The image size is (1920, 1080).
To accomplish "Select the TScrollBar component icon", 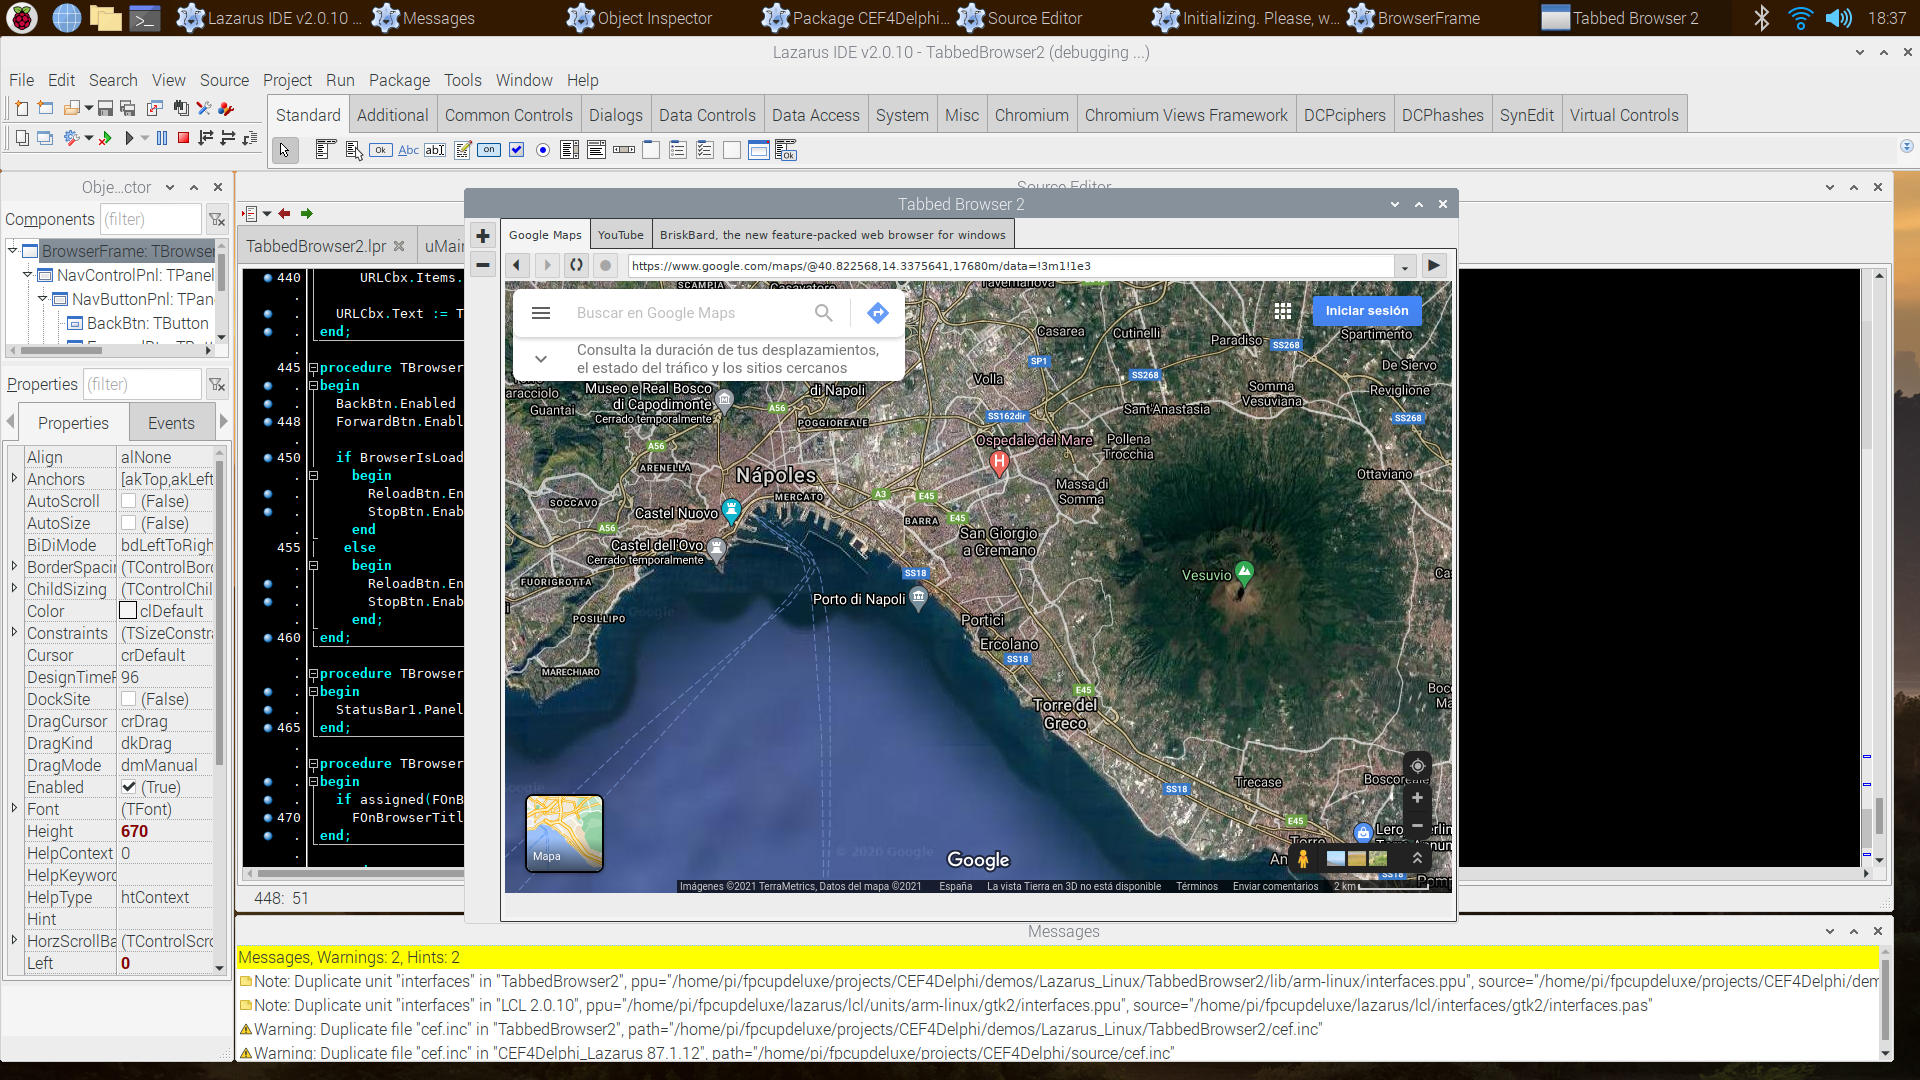I will (624, 150).
